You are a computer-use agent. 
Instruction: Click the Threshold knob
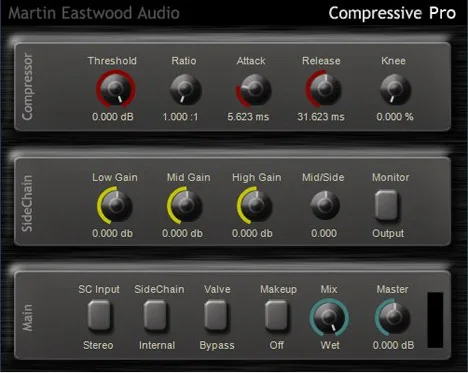click(115, 89)
